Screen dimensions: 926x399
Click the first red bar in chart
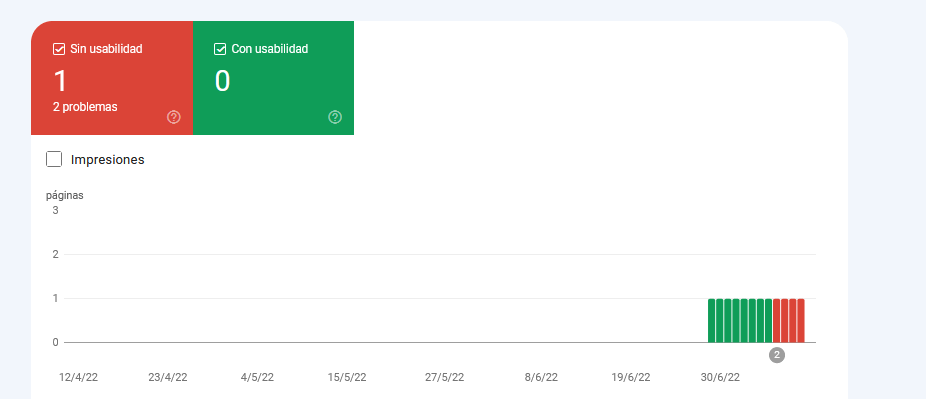tap(777, 320)
